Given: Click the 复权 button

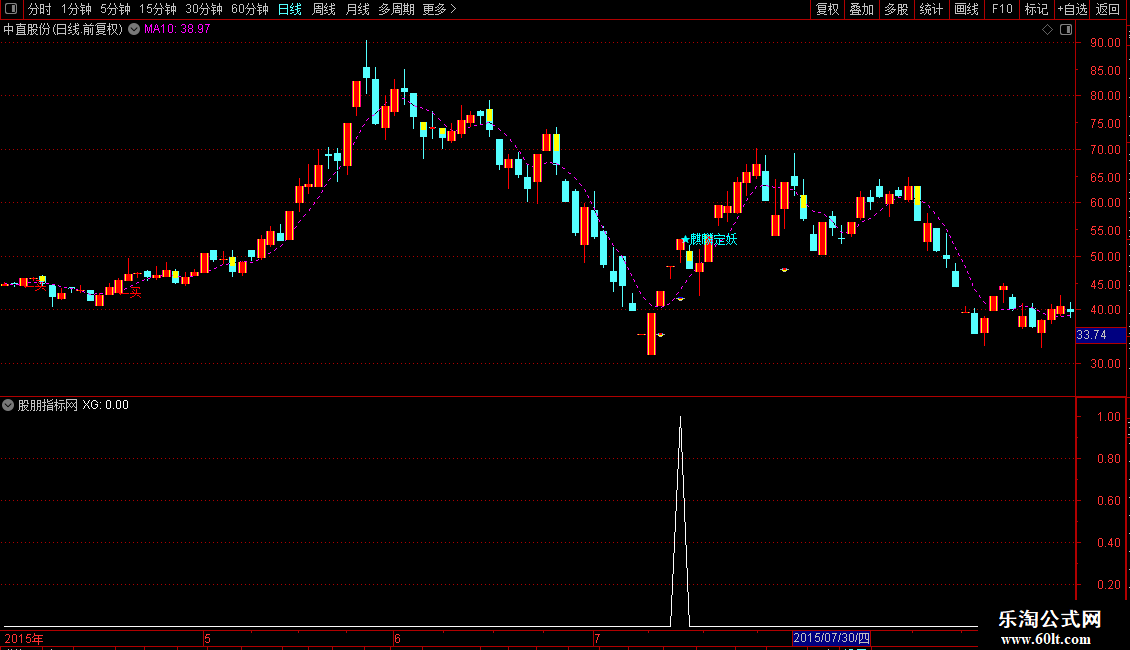Looking at the screenshot, I should 827,9.
